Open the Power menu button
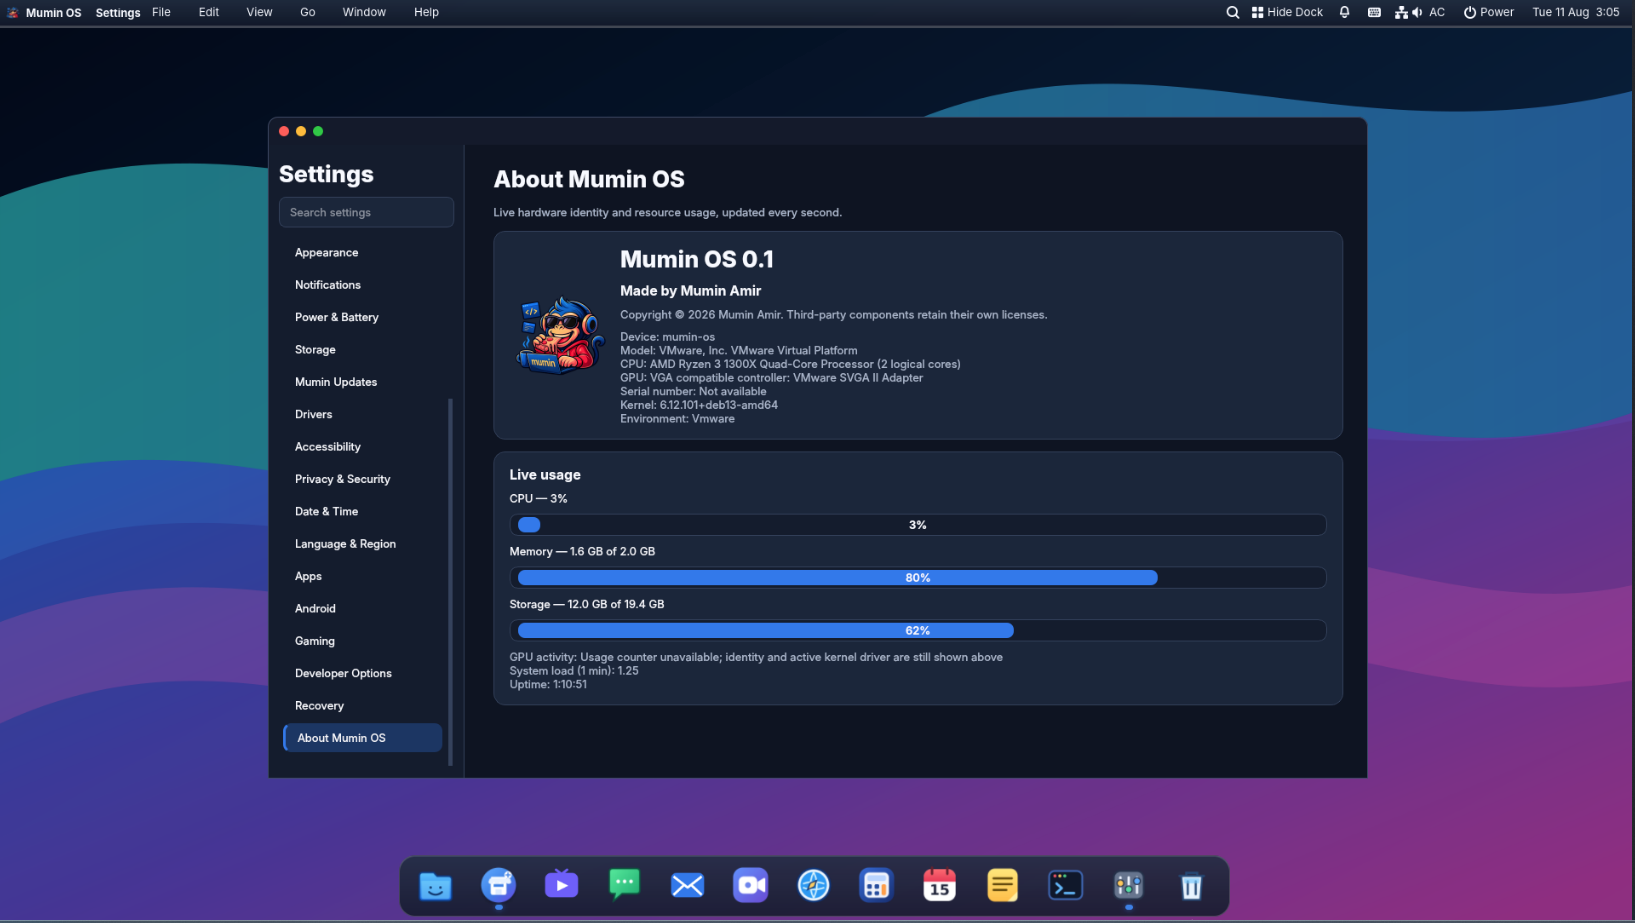The width and height of the screenshot is (1635, 923). [x=1489, y=12]
